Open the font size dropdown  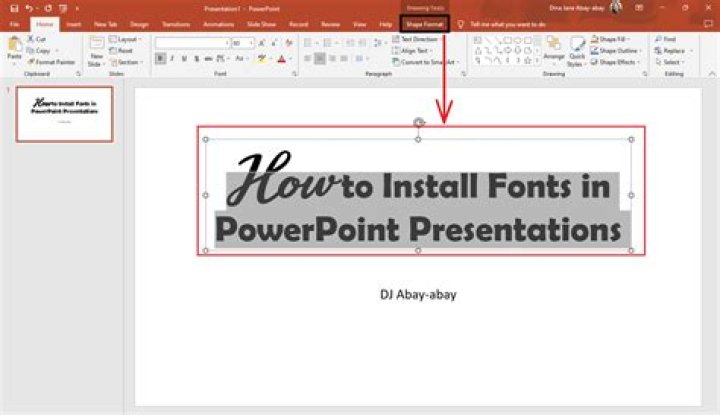click(251, 43)
